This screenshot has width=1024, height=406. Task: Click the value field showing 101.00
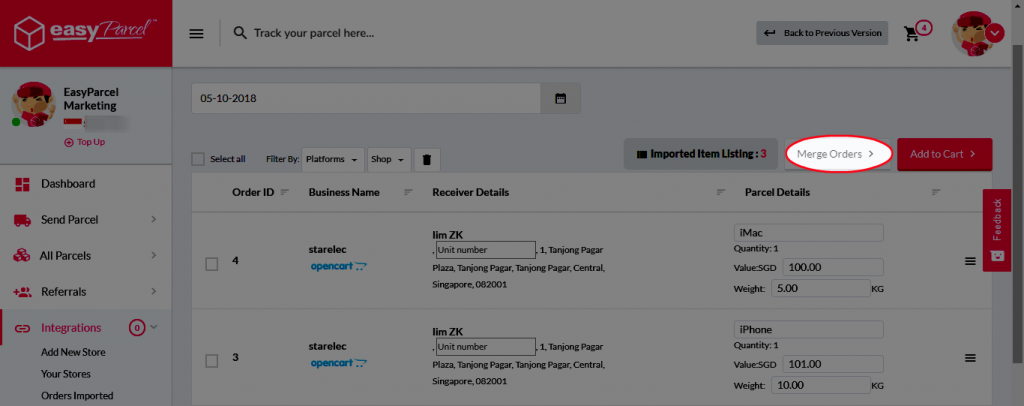(833, 365)
